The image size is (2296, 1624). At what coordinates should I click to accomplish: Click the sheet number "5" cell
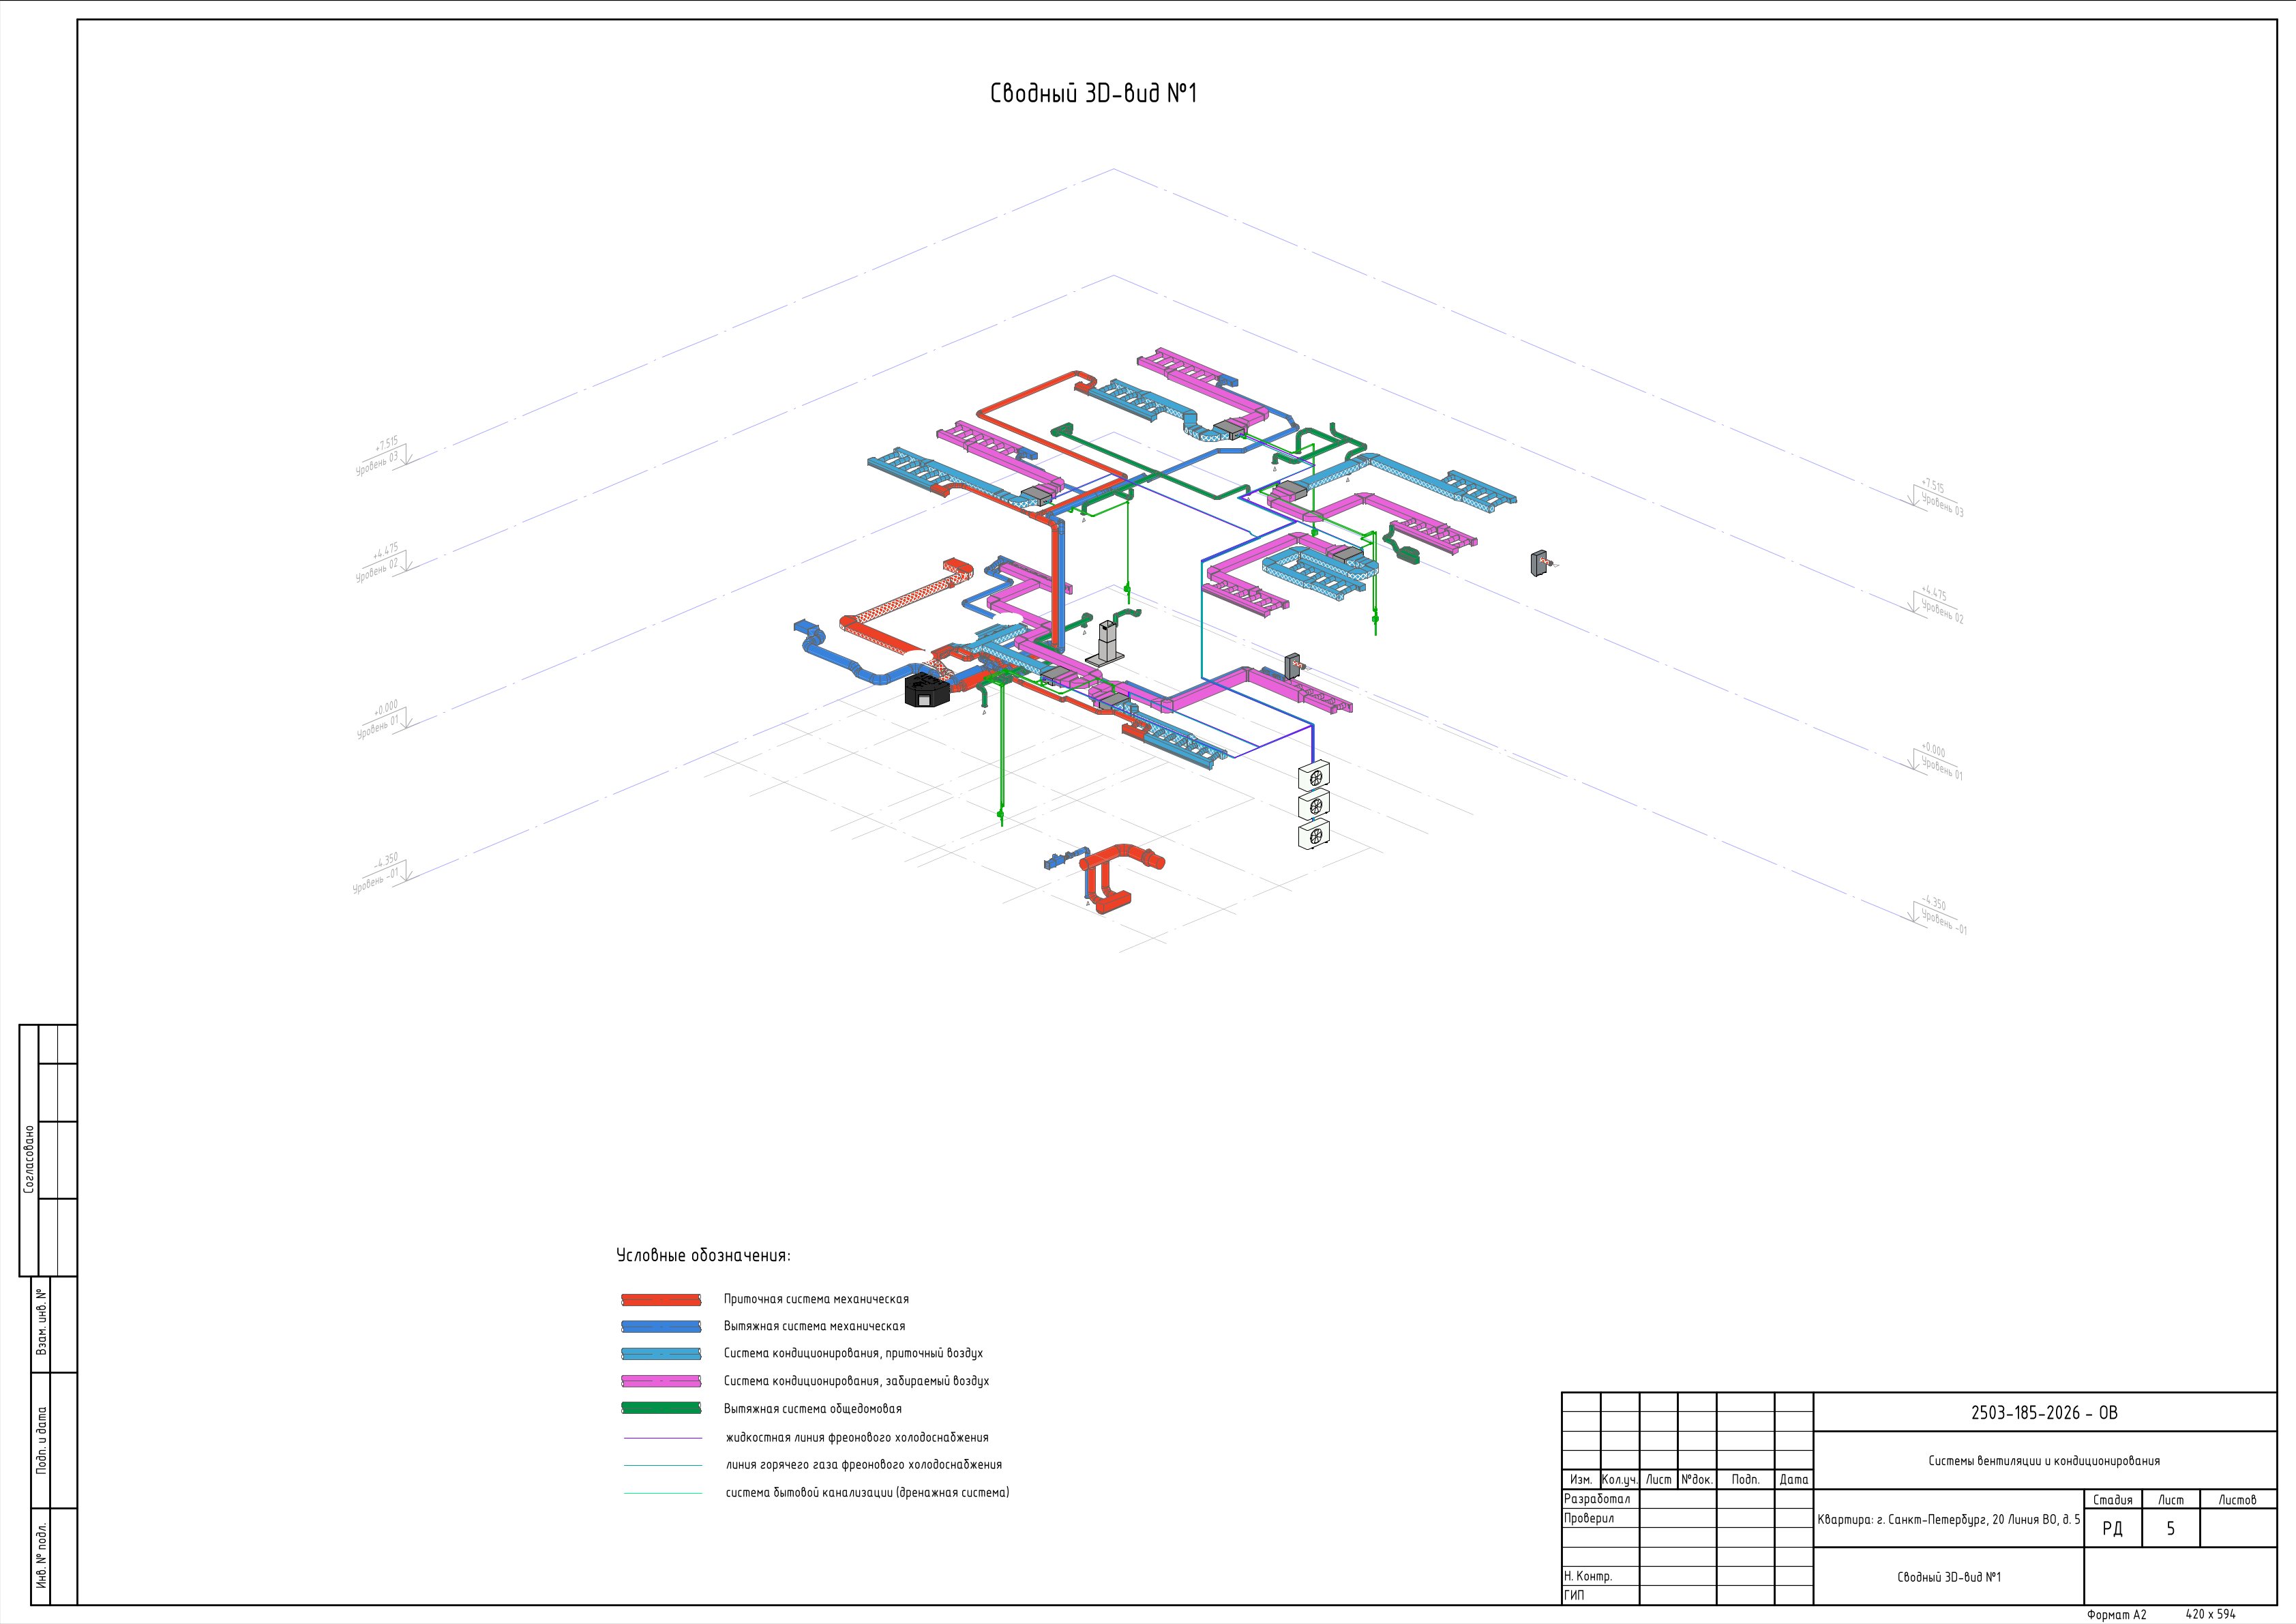click(2170, 1528)
